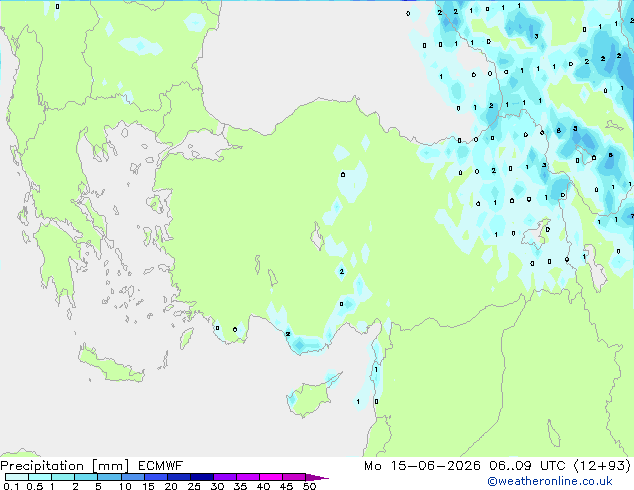
Task: Click the '25' legend scale label
Action: point(194,486)
